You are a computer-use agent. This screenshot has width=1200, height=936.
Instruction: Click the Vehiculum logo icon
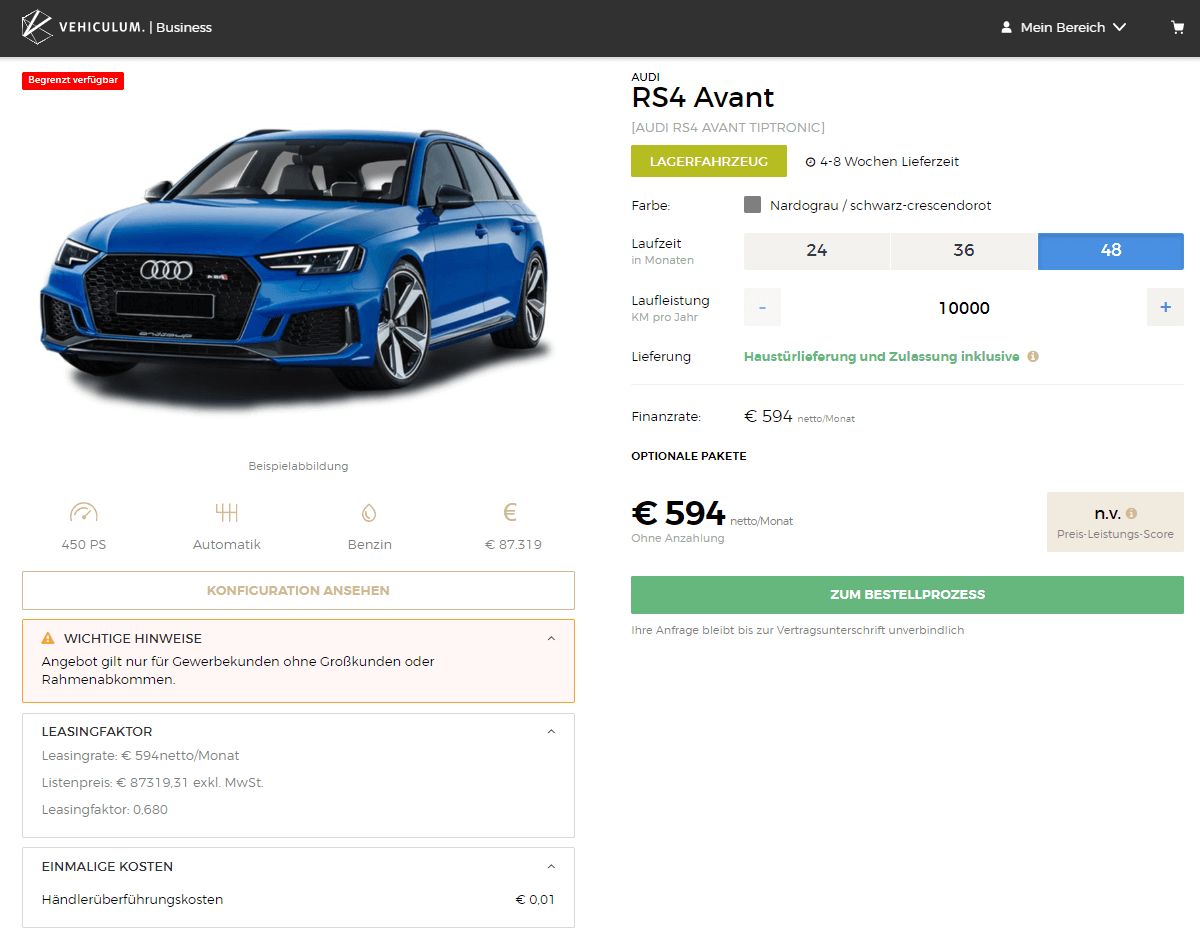(x=37, y=27)
